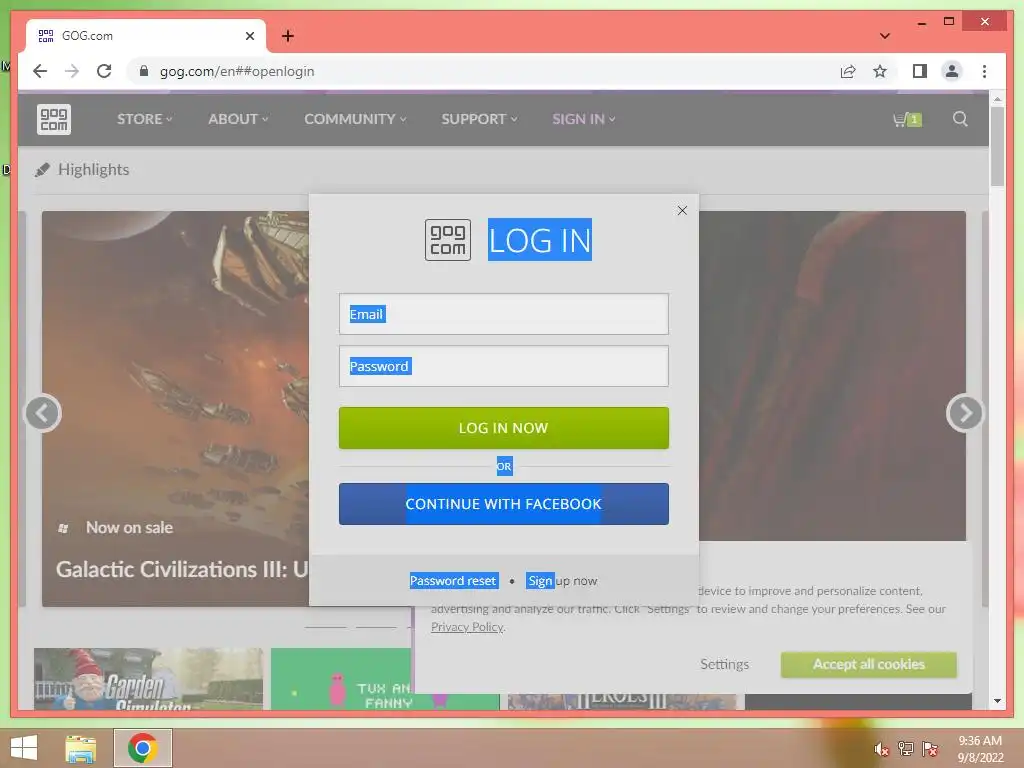1024x768 pixels.
Task: Reload the page
Action: [x=104, y=71]
